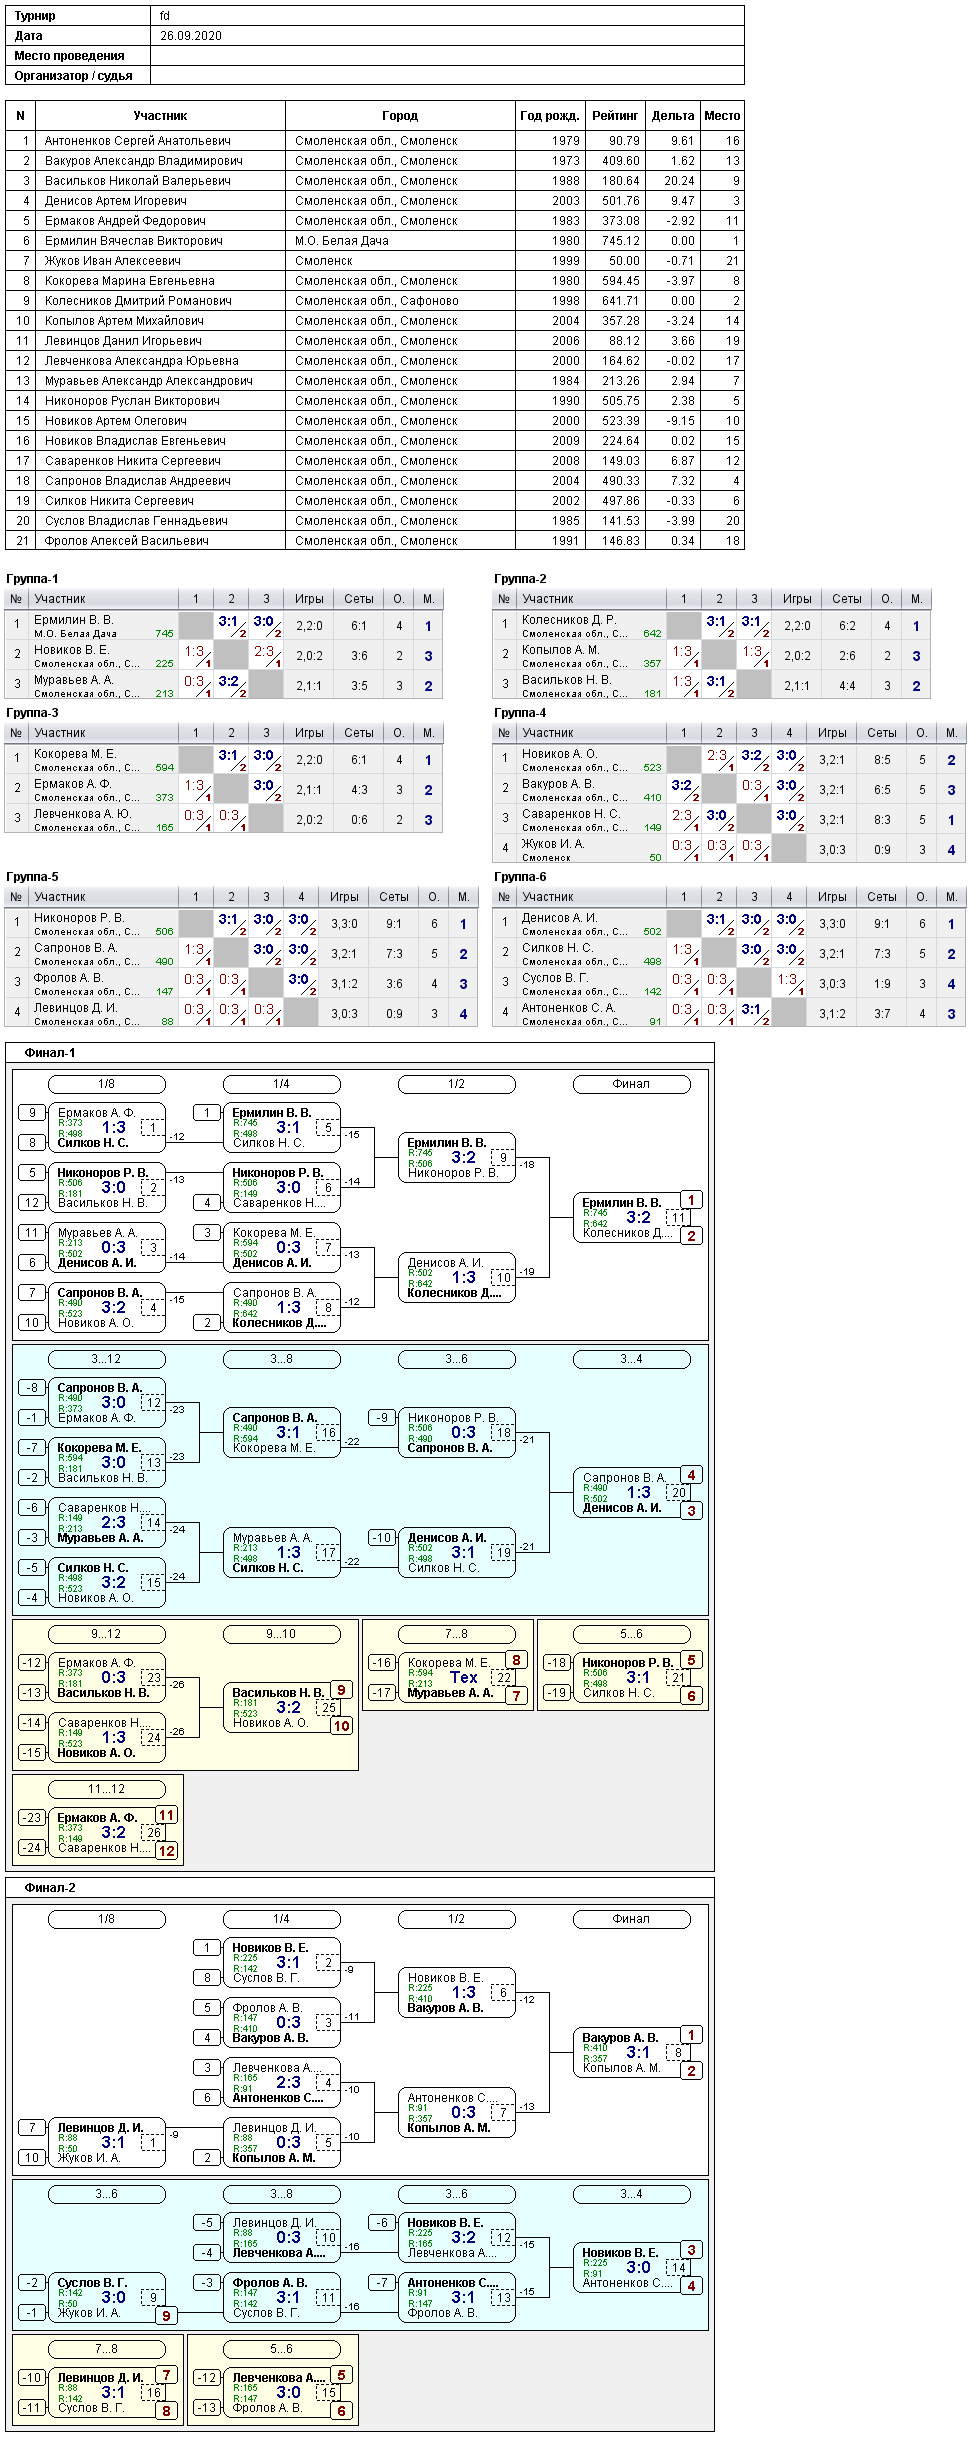
Task: Click the 5...6 round label in Финал-1
Action: [631, 1634]
